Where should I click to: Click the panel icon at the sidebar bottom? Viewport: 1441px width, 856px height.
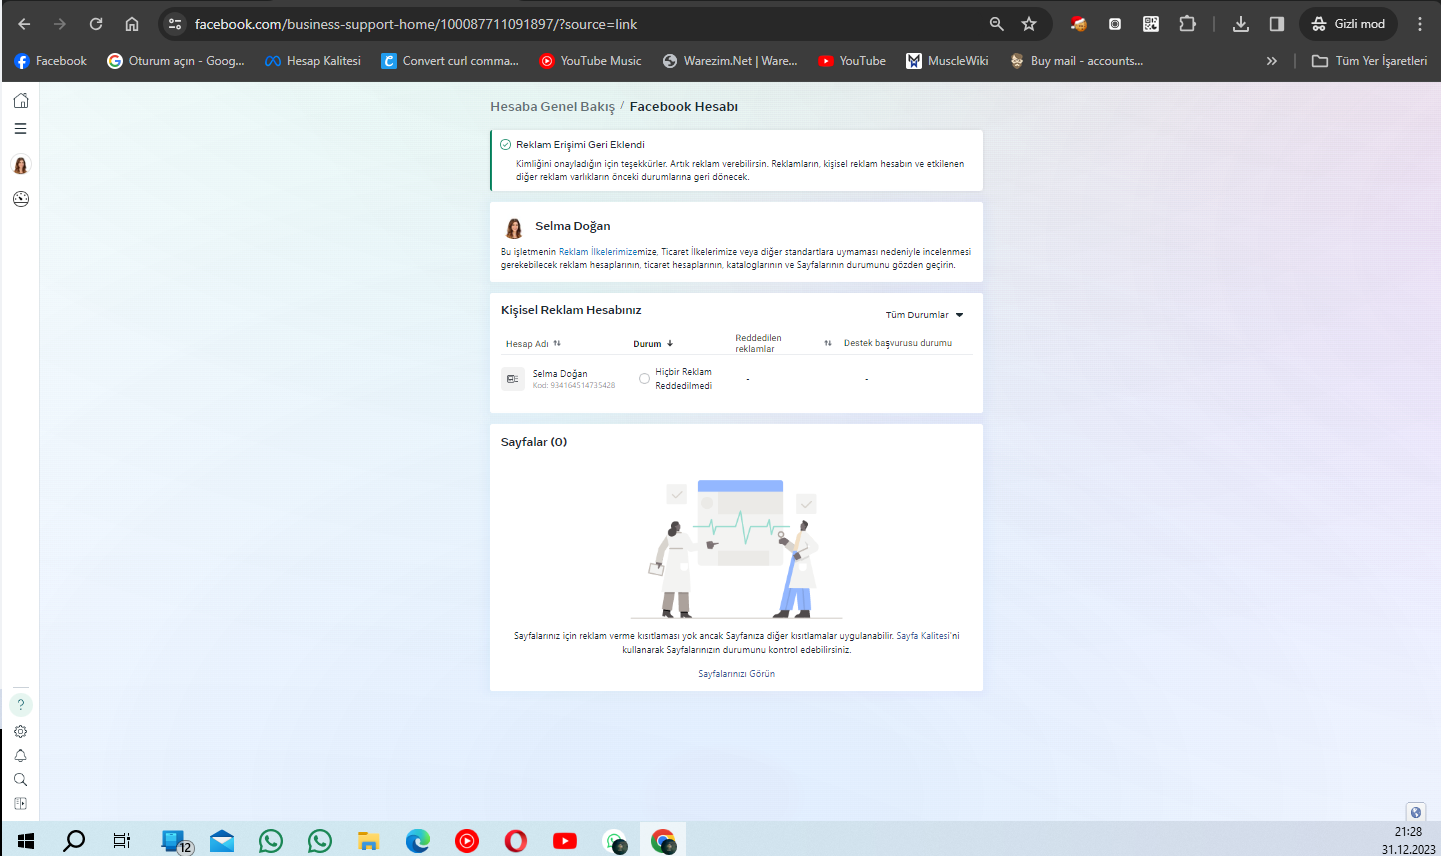point(20,804)
